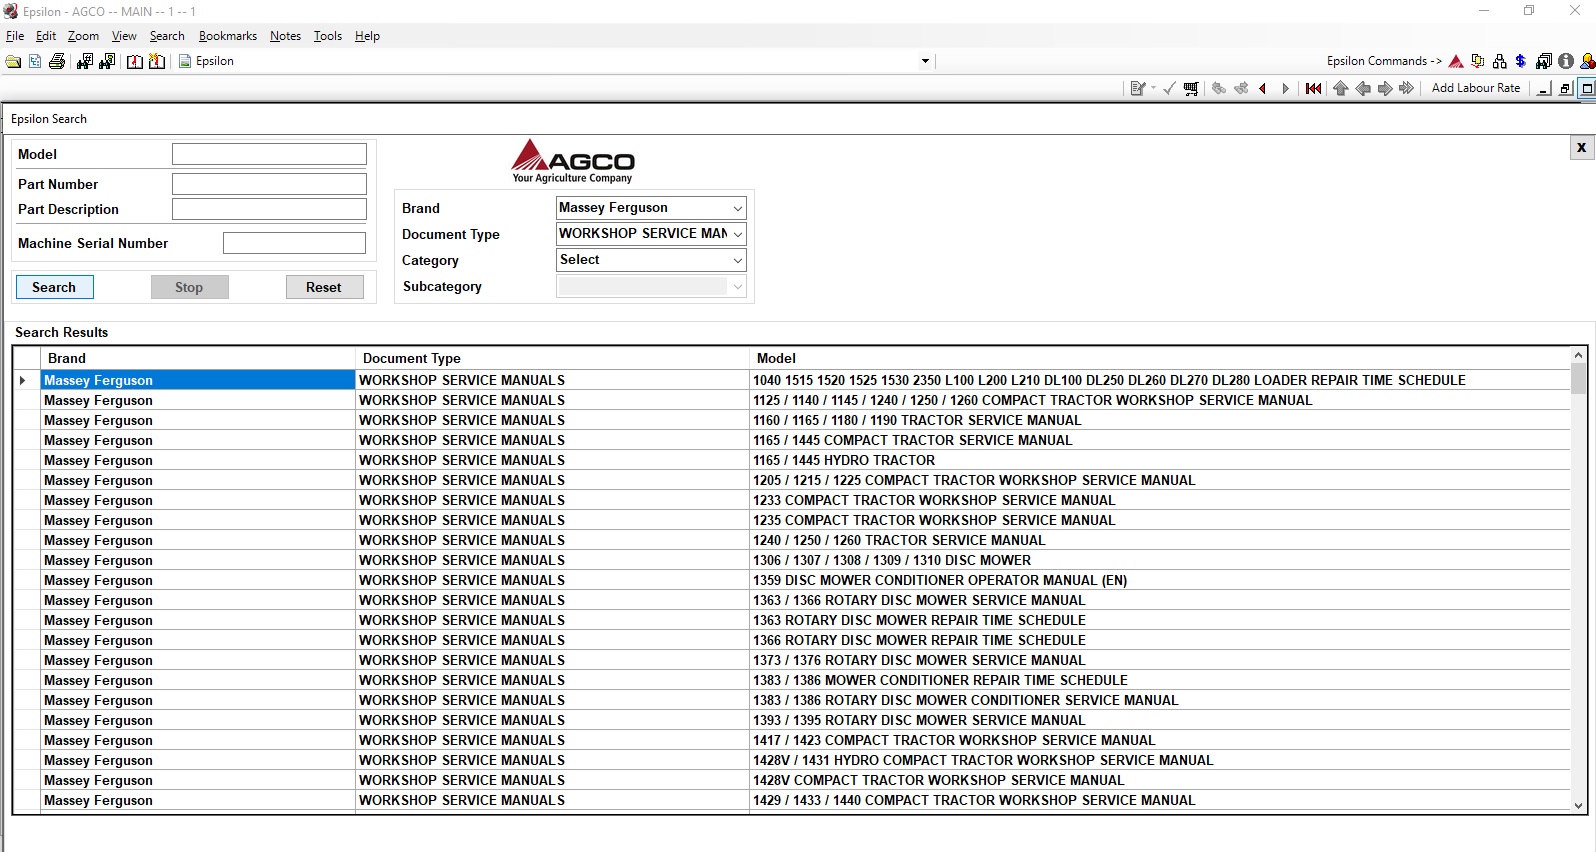The height and width of the screenshot is (852, 1596).
Task: Click the book icon with yellow star
Action: 157,61
